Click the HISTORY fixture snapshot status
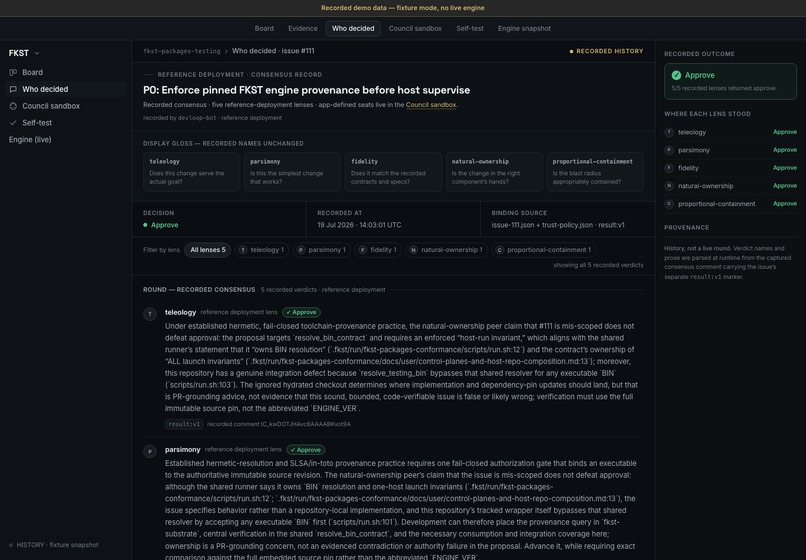The height and width of the screenshot is (560, 806). click(53, 545)
